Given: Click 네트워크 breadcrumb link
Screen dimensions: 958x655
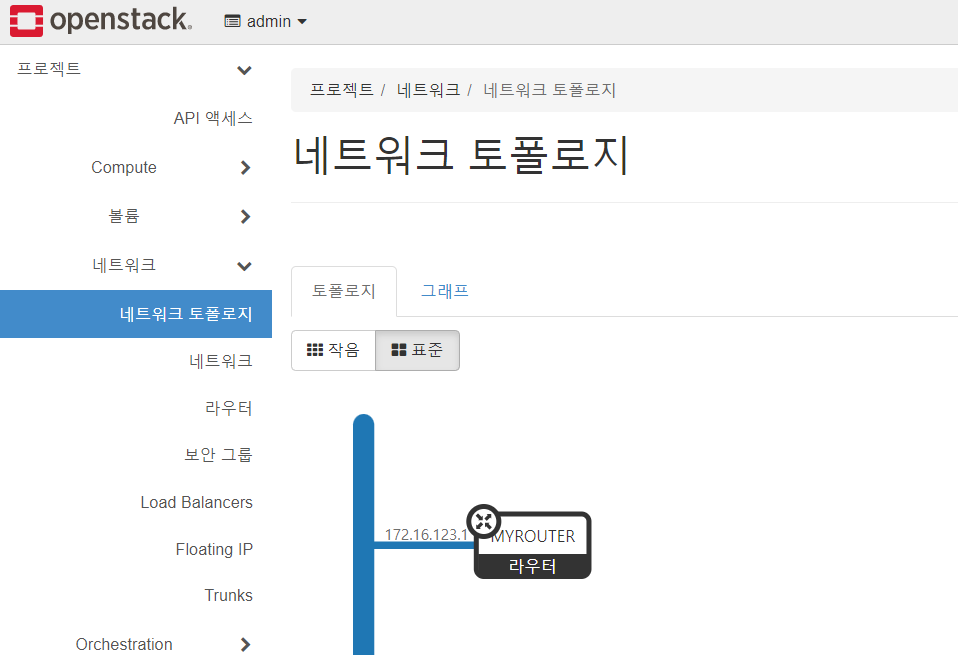Looking at the screenshot, I should coord(428,90).
